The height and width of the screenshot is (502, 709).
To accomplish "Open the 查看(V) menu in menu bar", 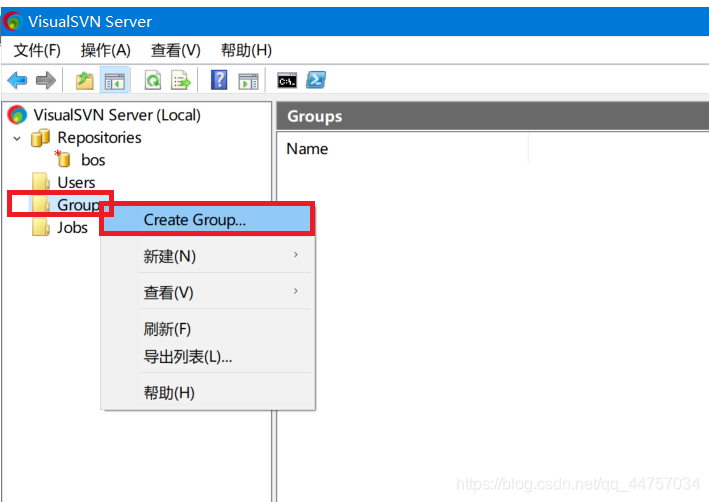I will pos(175,50).
